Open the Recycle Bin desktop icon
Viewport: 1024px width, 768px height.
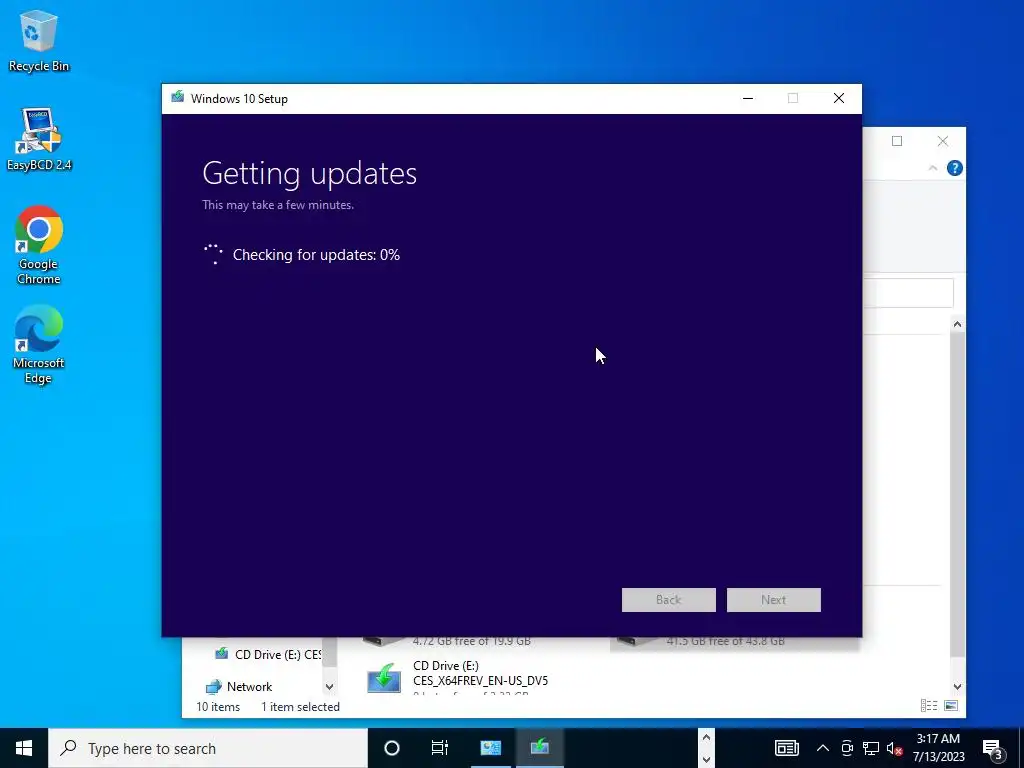coord(39,40)
